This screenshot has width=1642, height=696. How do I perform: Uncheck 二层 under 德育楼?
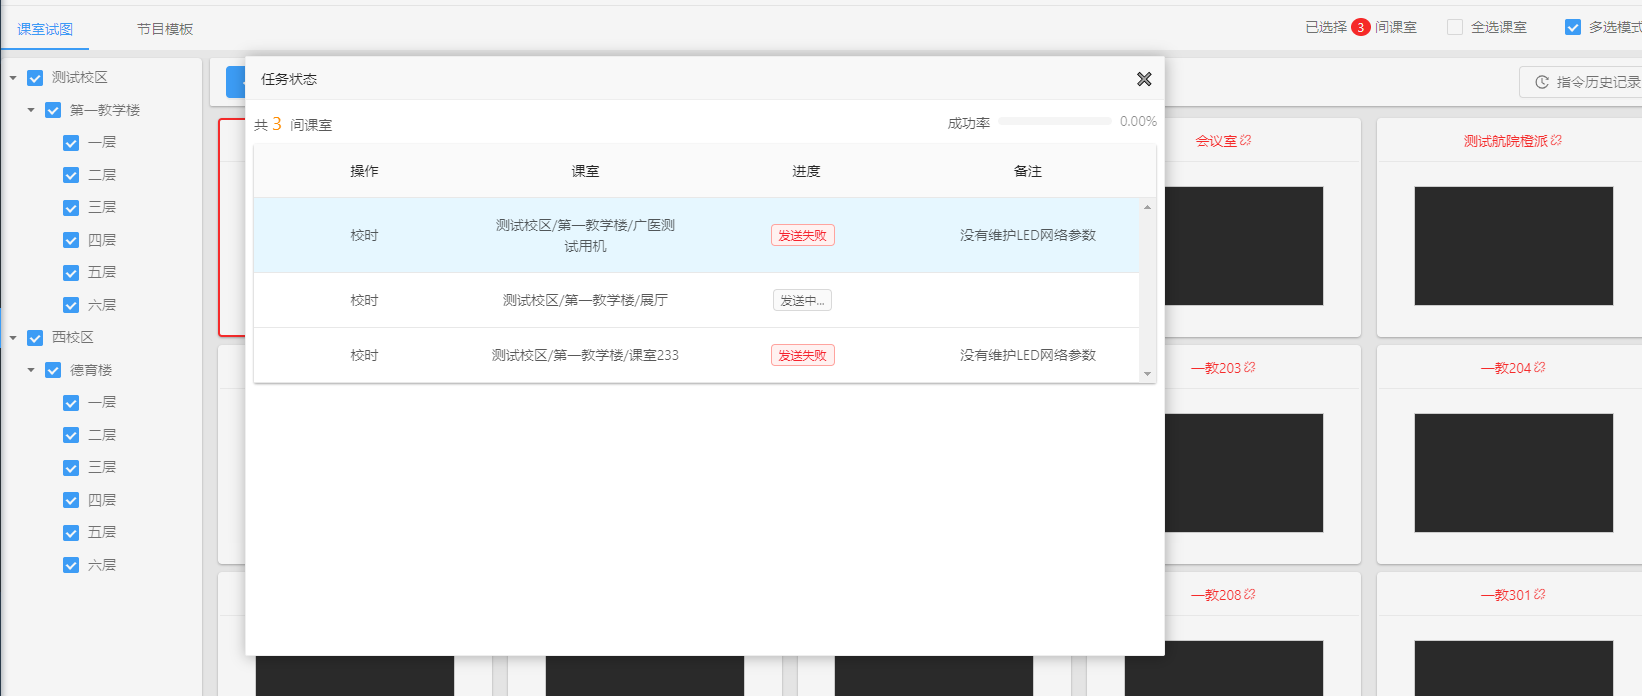click(x=71, y=435)
